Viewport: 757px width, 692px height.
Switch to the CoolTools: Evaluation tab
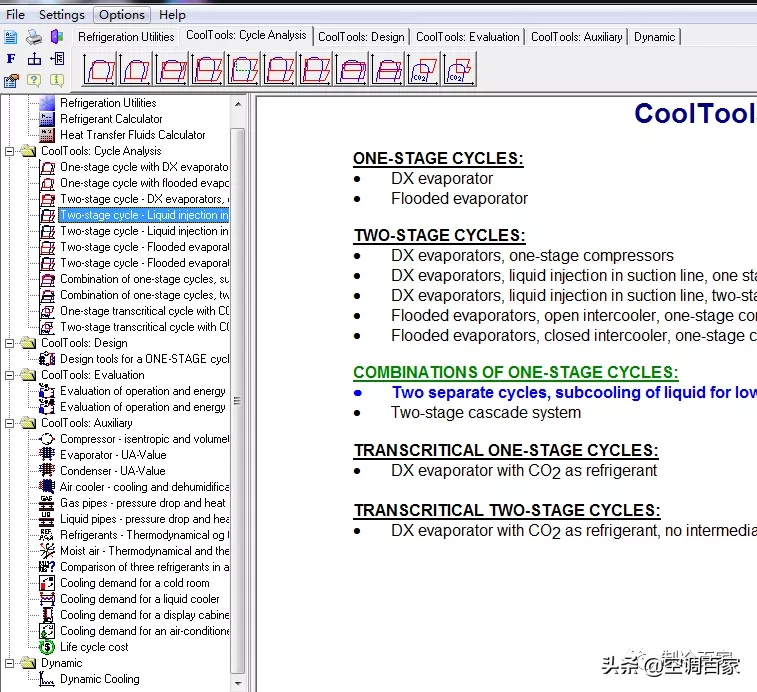coord(467,37)
